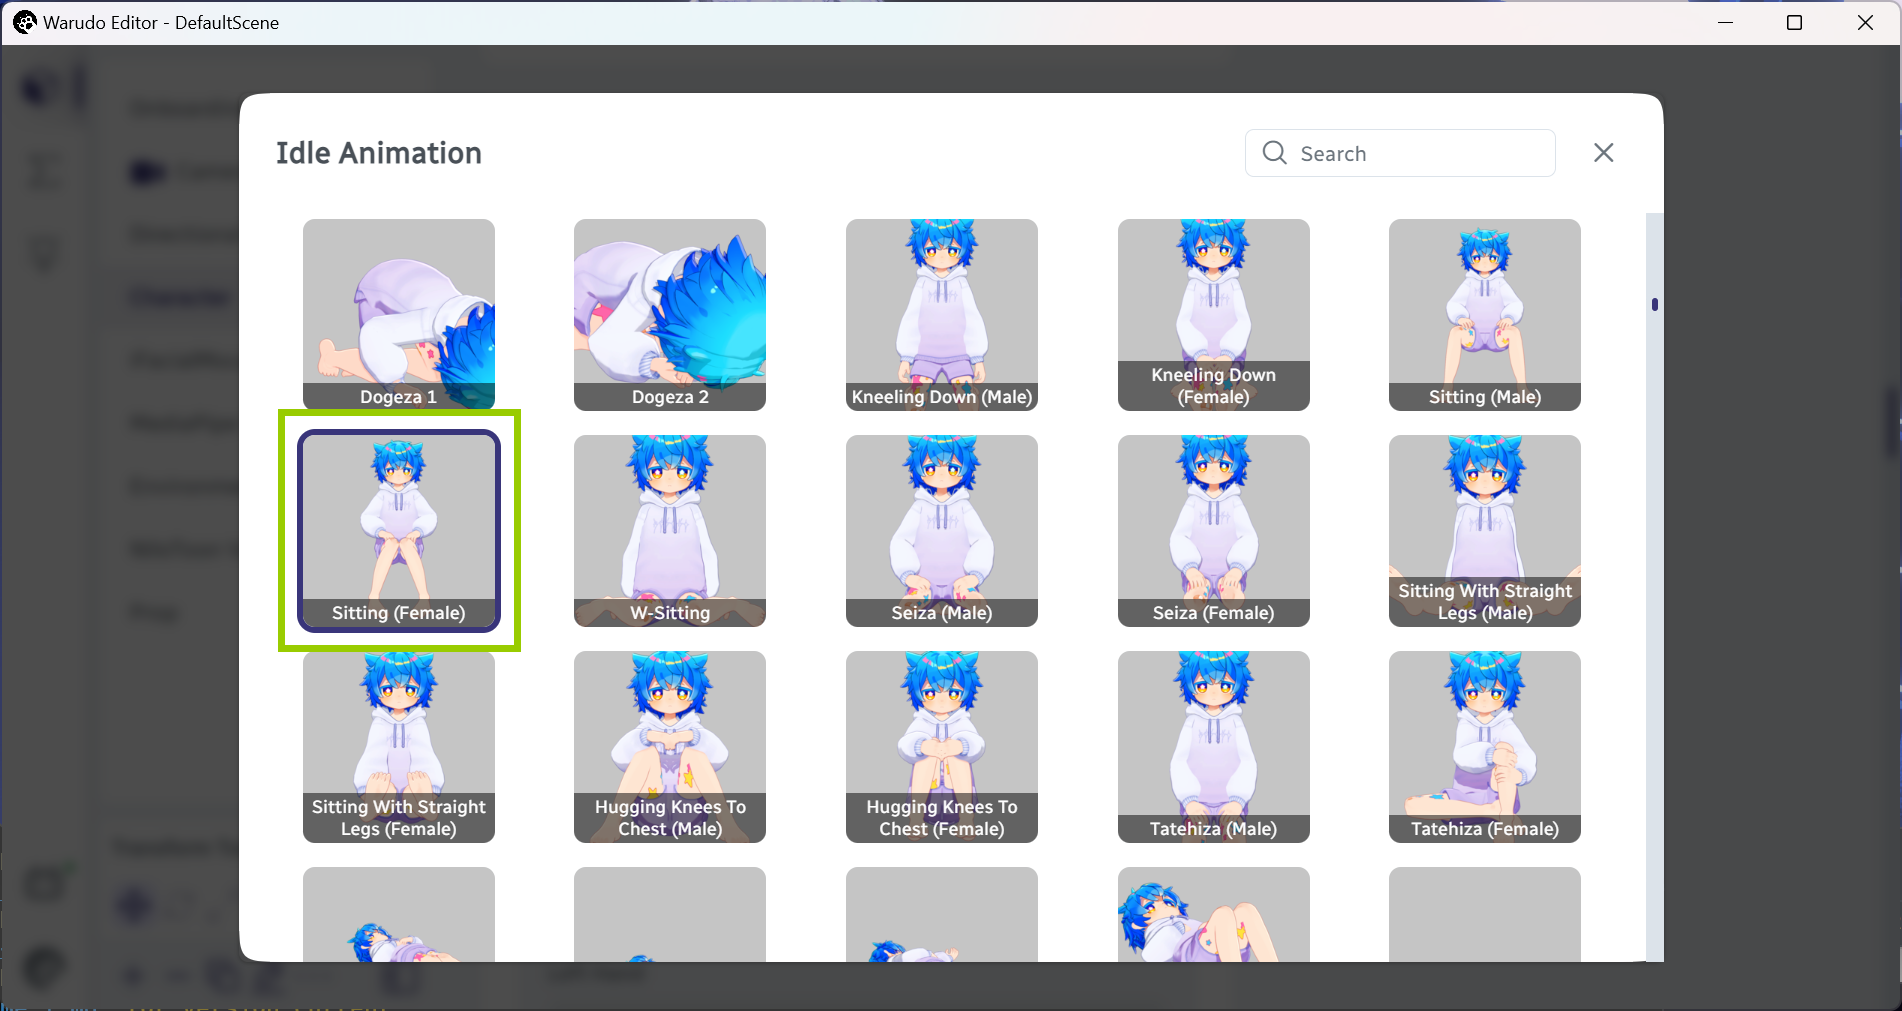Click the magnifier search icon
Image resolution: width=1902 pixels, height=1011 pixels.
coord(1274,153)
